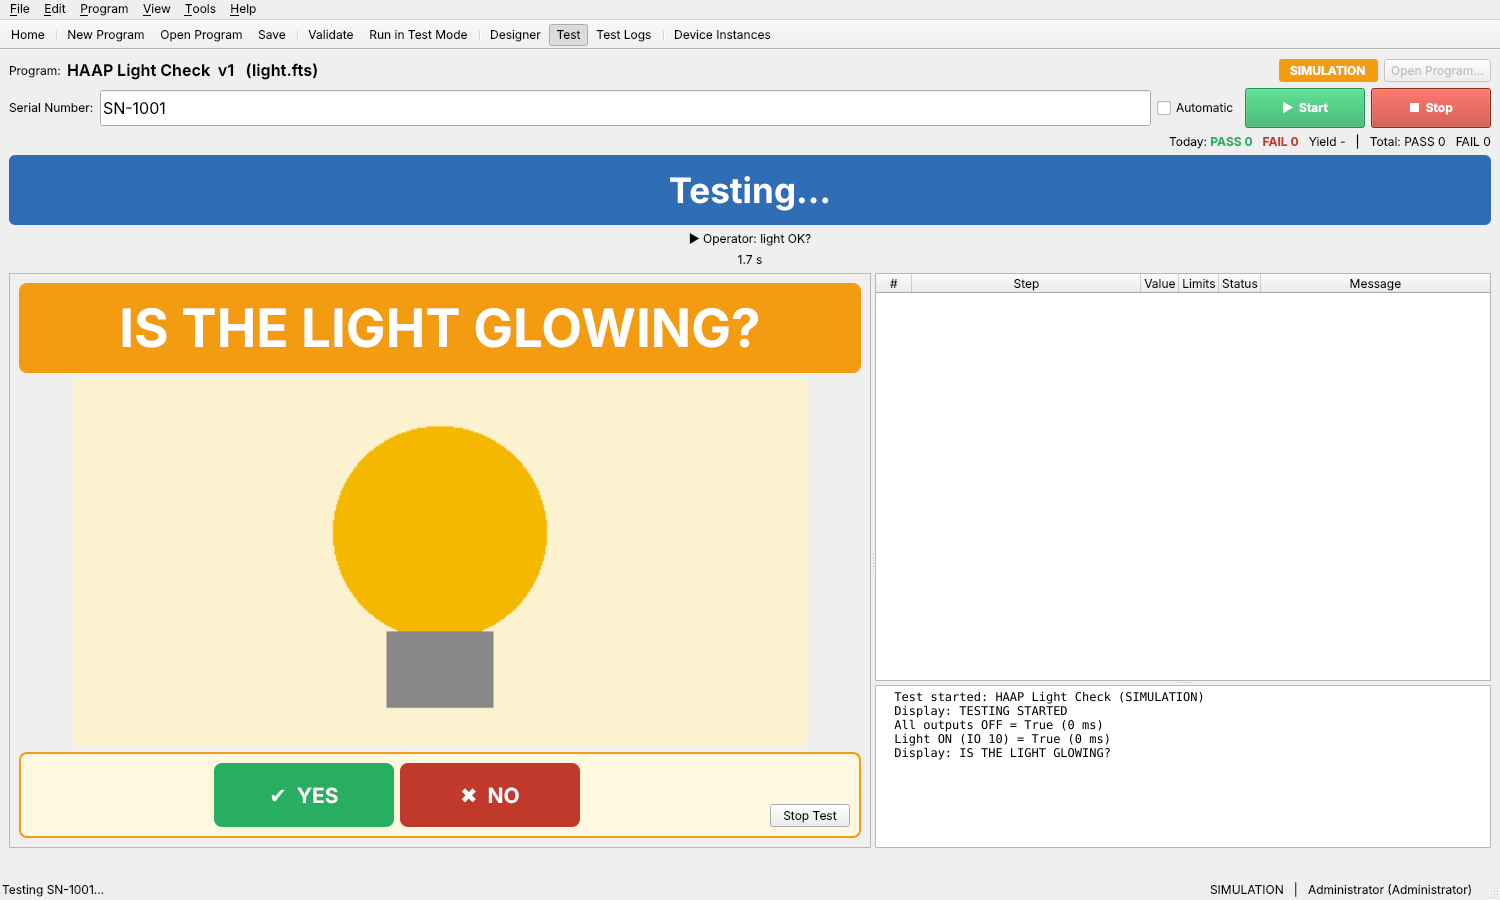Image resolution: width=1500 pixels, height=900 pixels.
Task: Click 'Testing SN-1001...' in the status bar
Action: pyautogui.click(x=53, y=890)
